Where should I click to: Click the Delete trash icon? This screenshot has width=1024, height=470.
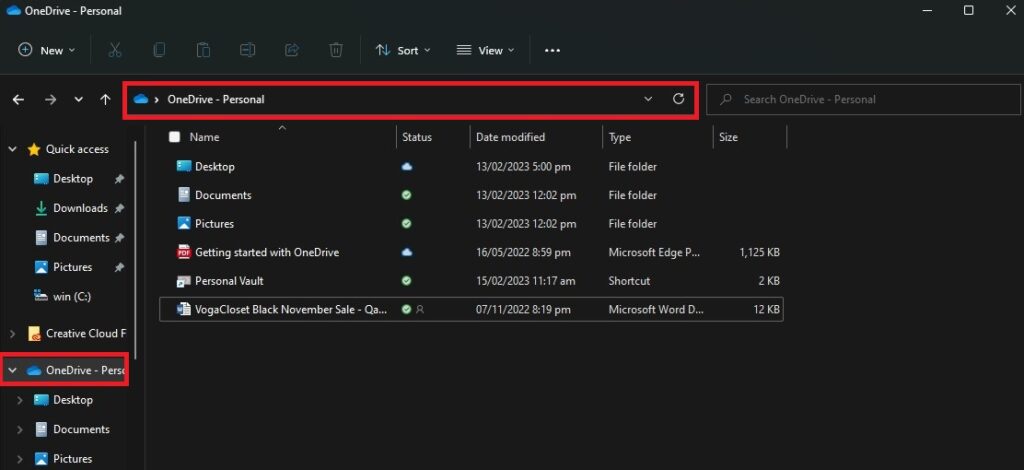click(x=336, y=50)
